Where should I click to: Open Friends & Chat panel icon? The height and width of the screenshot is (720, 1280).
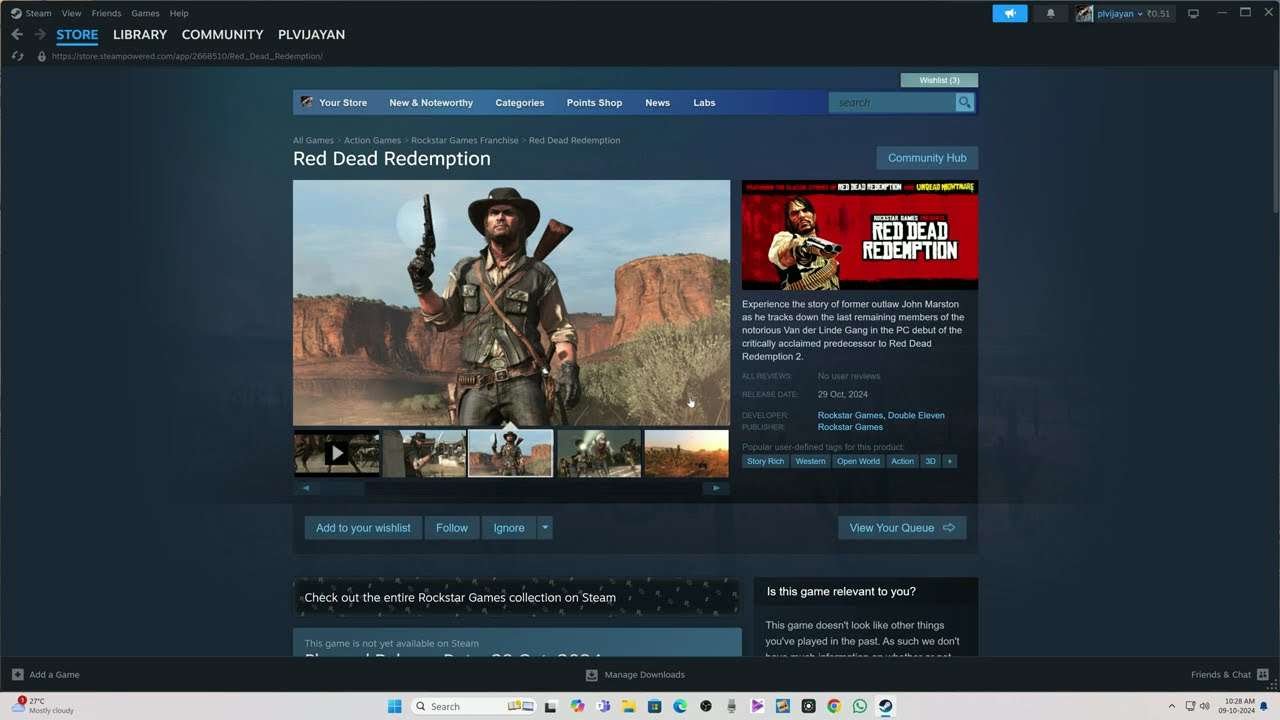(1262, 674)
